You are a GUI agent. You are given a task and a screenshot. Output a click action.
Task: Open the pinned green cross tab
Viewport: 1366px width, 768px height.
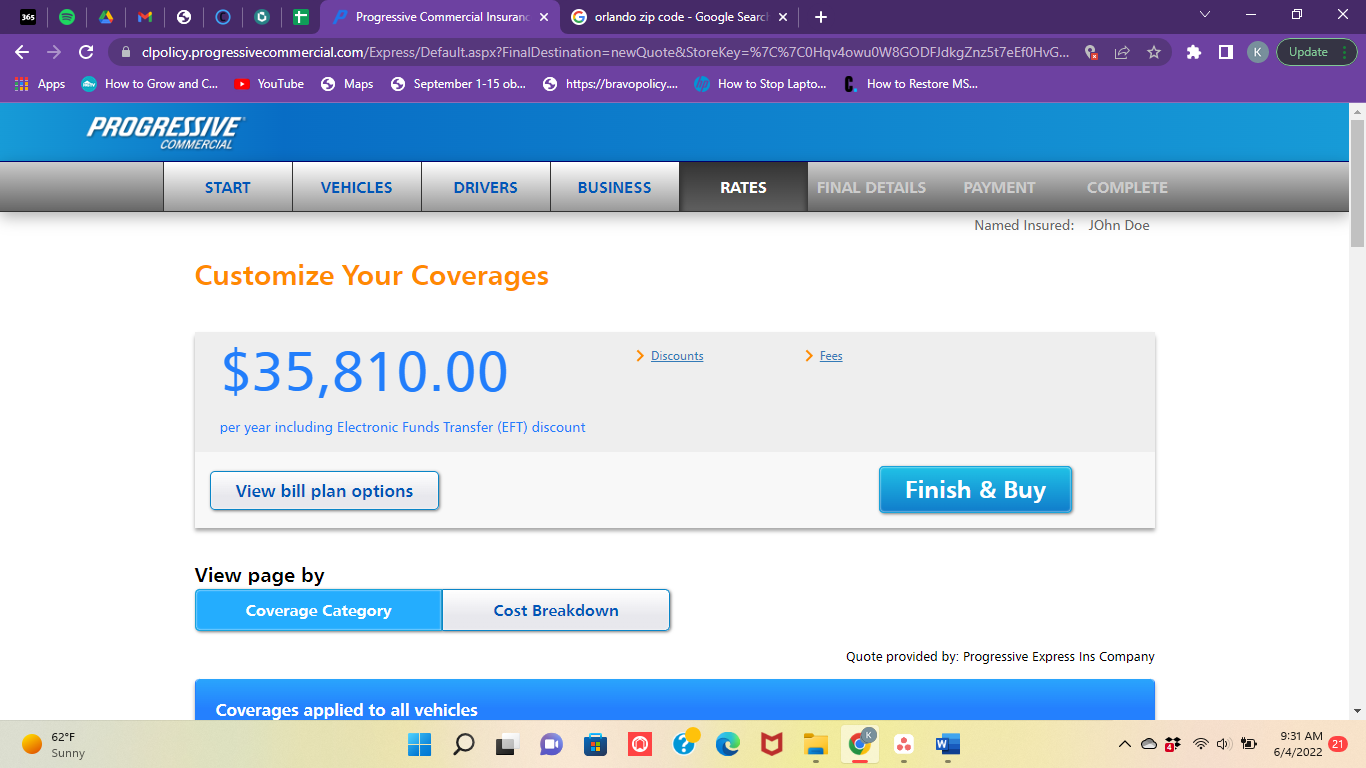coord(301,17)
